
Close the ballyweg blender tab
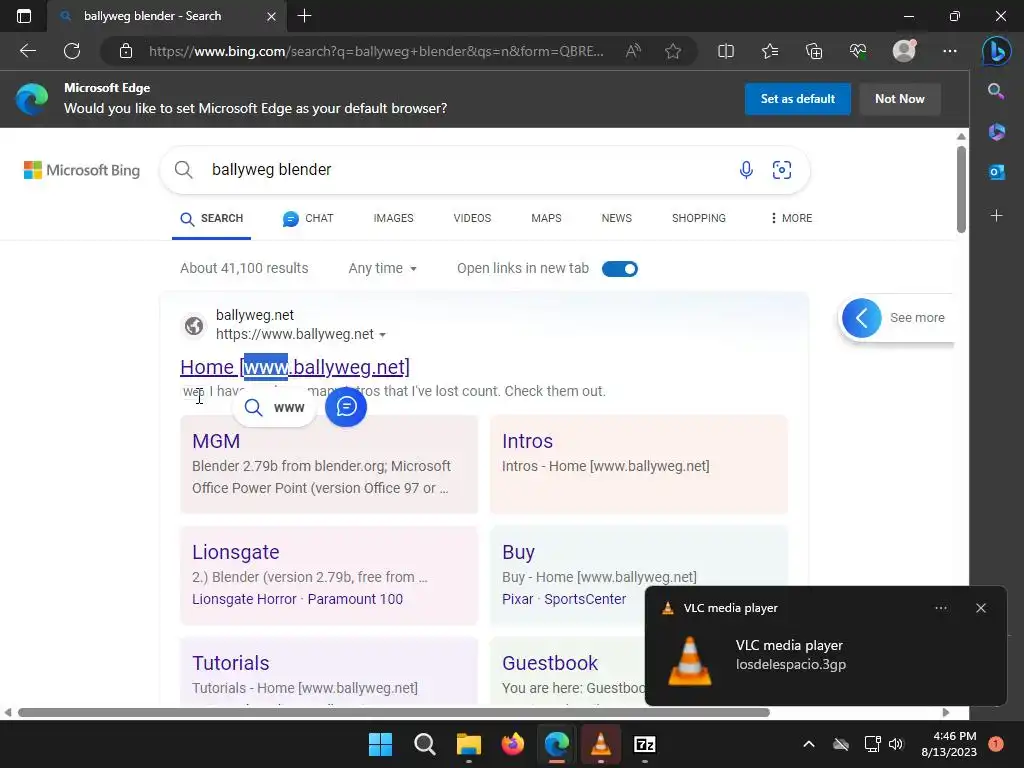click(271, 16)
